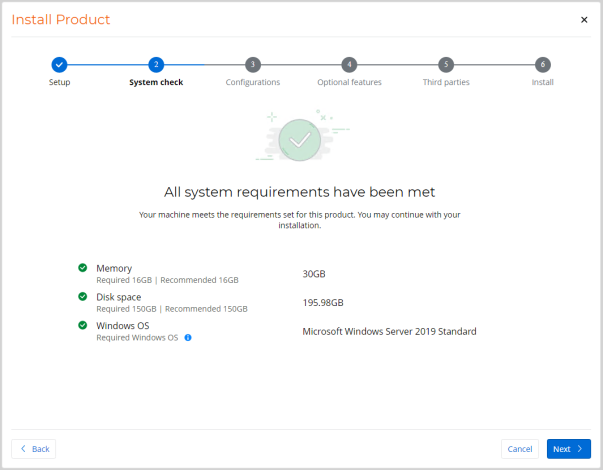
Task: Click the Memory green check icon
Action: [x=83, y=268]
